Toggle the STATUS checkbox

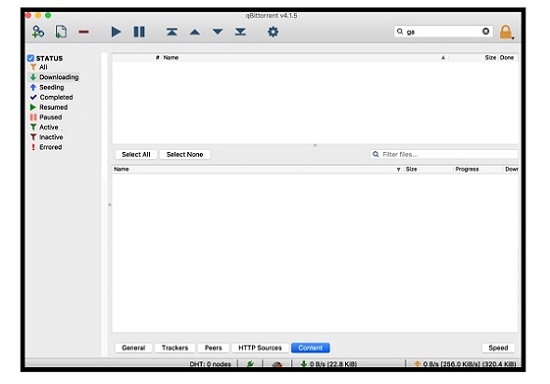tap(31, 58)
